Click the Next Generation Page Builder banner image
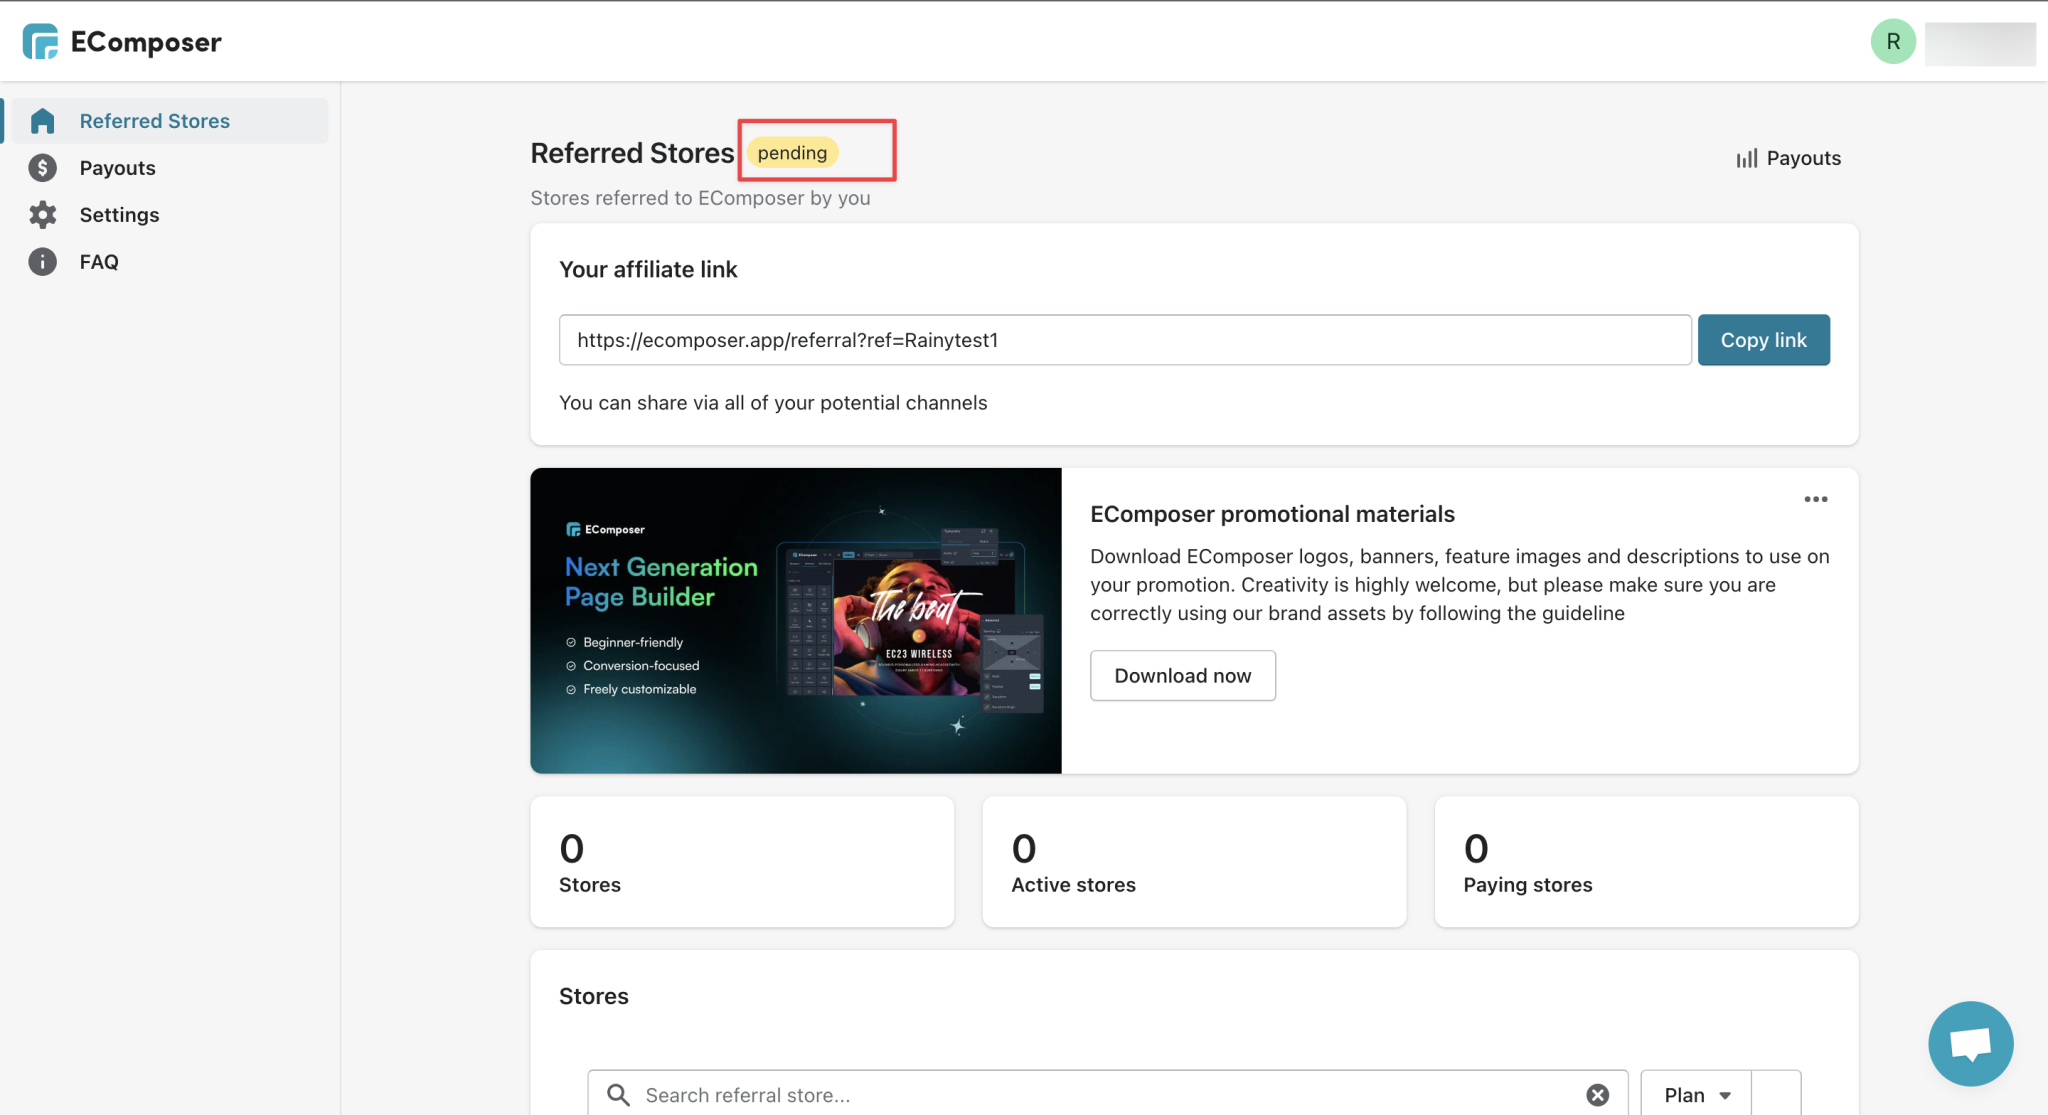This screenshot has height=1115, width=2048. point(795,620)
